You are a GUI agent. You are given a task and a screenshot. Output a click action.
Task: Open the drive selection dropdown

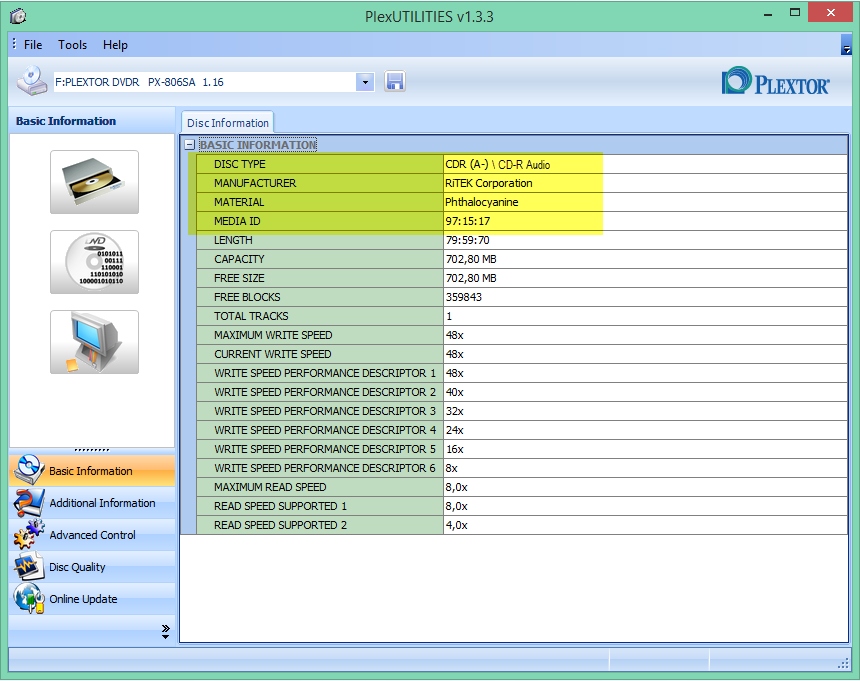pyautogui.click(x=365, y=82)
